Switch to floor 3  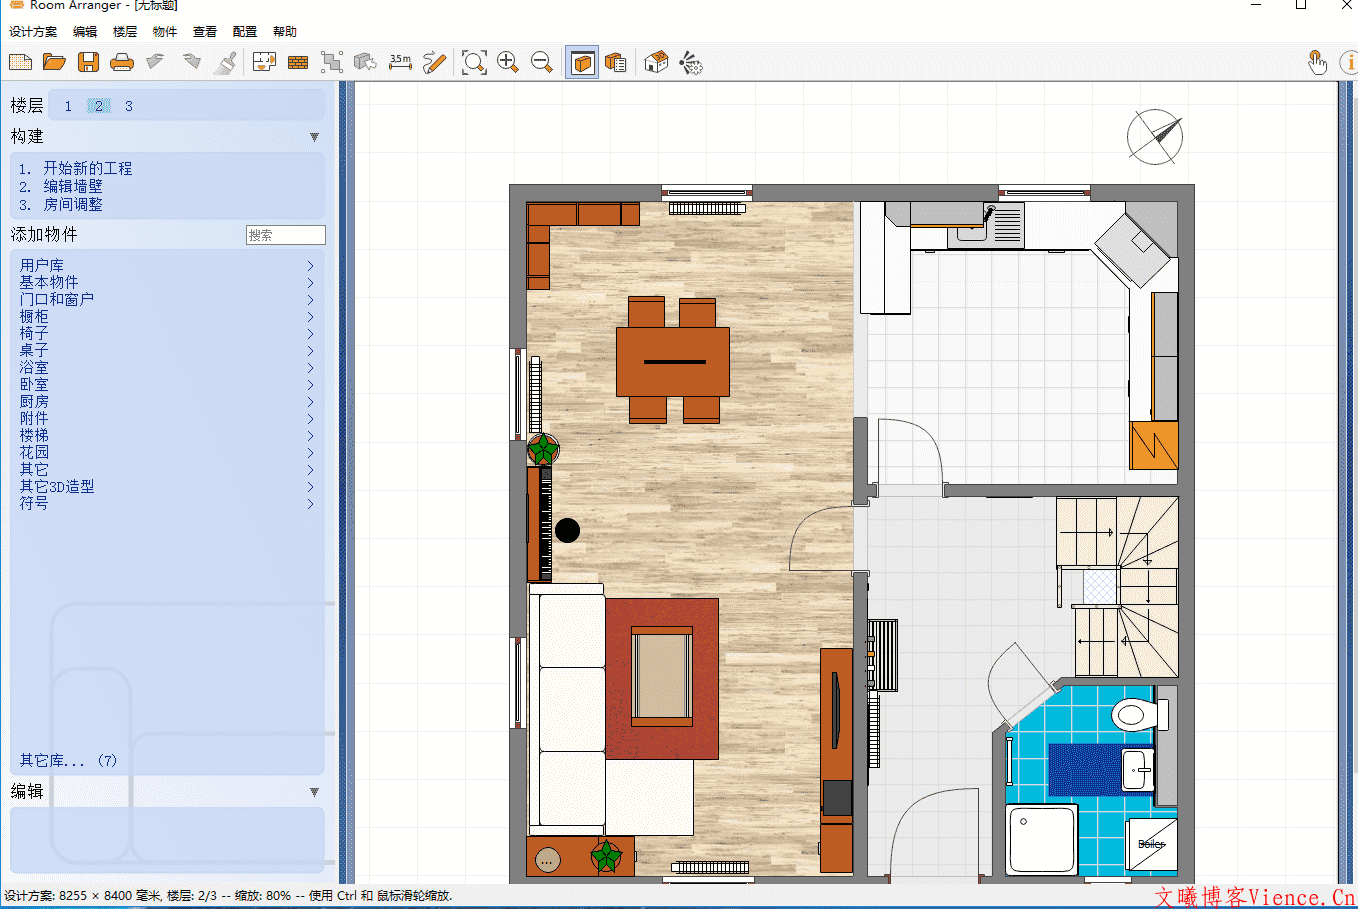coord(129,106)
